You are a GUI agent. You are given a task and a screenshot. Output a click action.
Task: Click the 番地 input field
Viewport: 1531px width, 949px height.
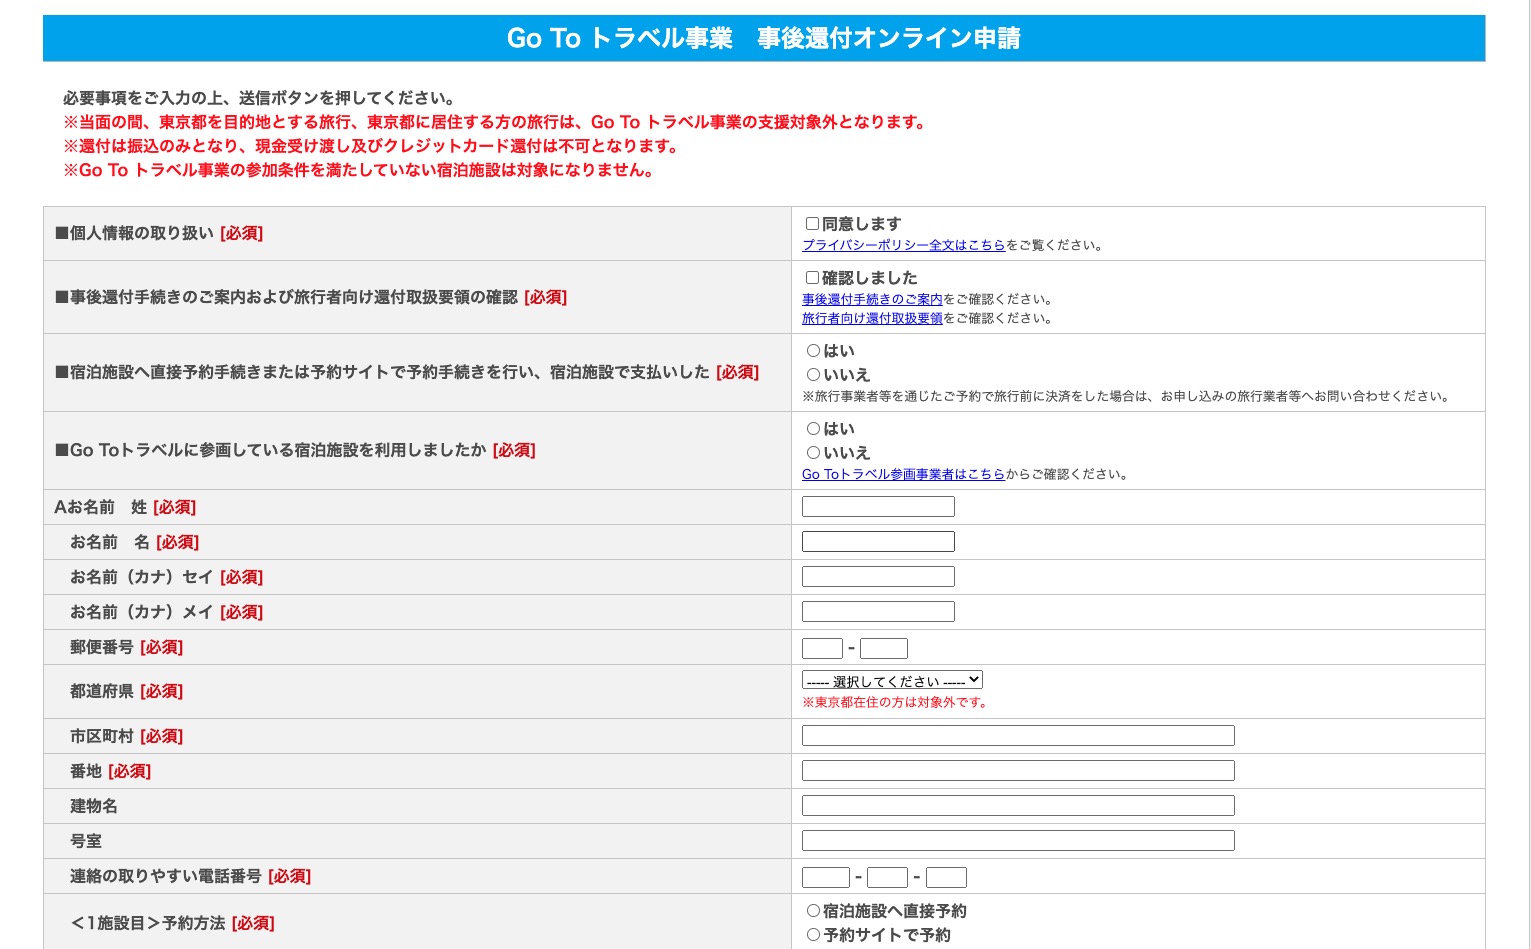point(1018,771)
